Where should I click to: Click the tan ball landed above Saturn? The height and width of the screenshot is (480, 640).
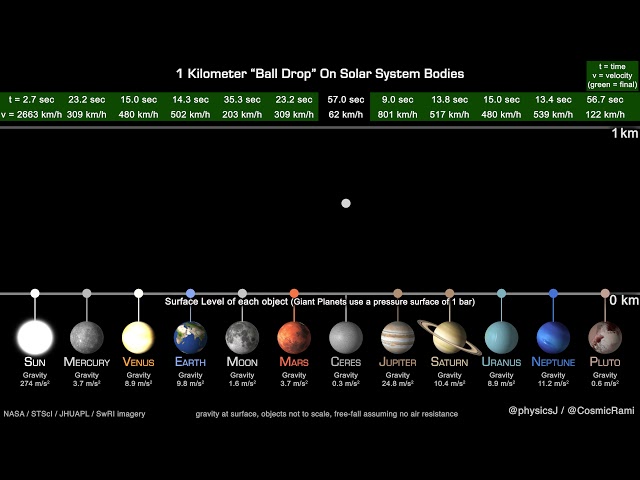(449, 293)
